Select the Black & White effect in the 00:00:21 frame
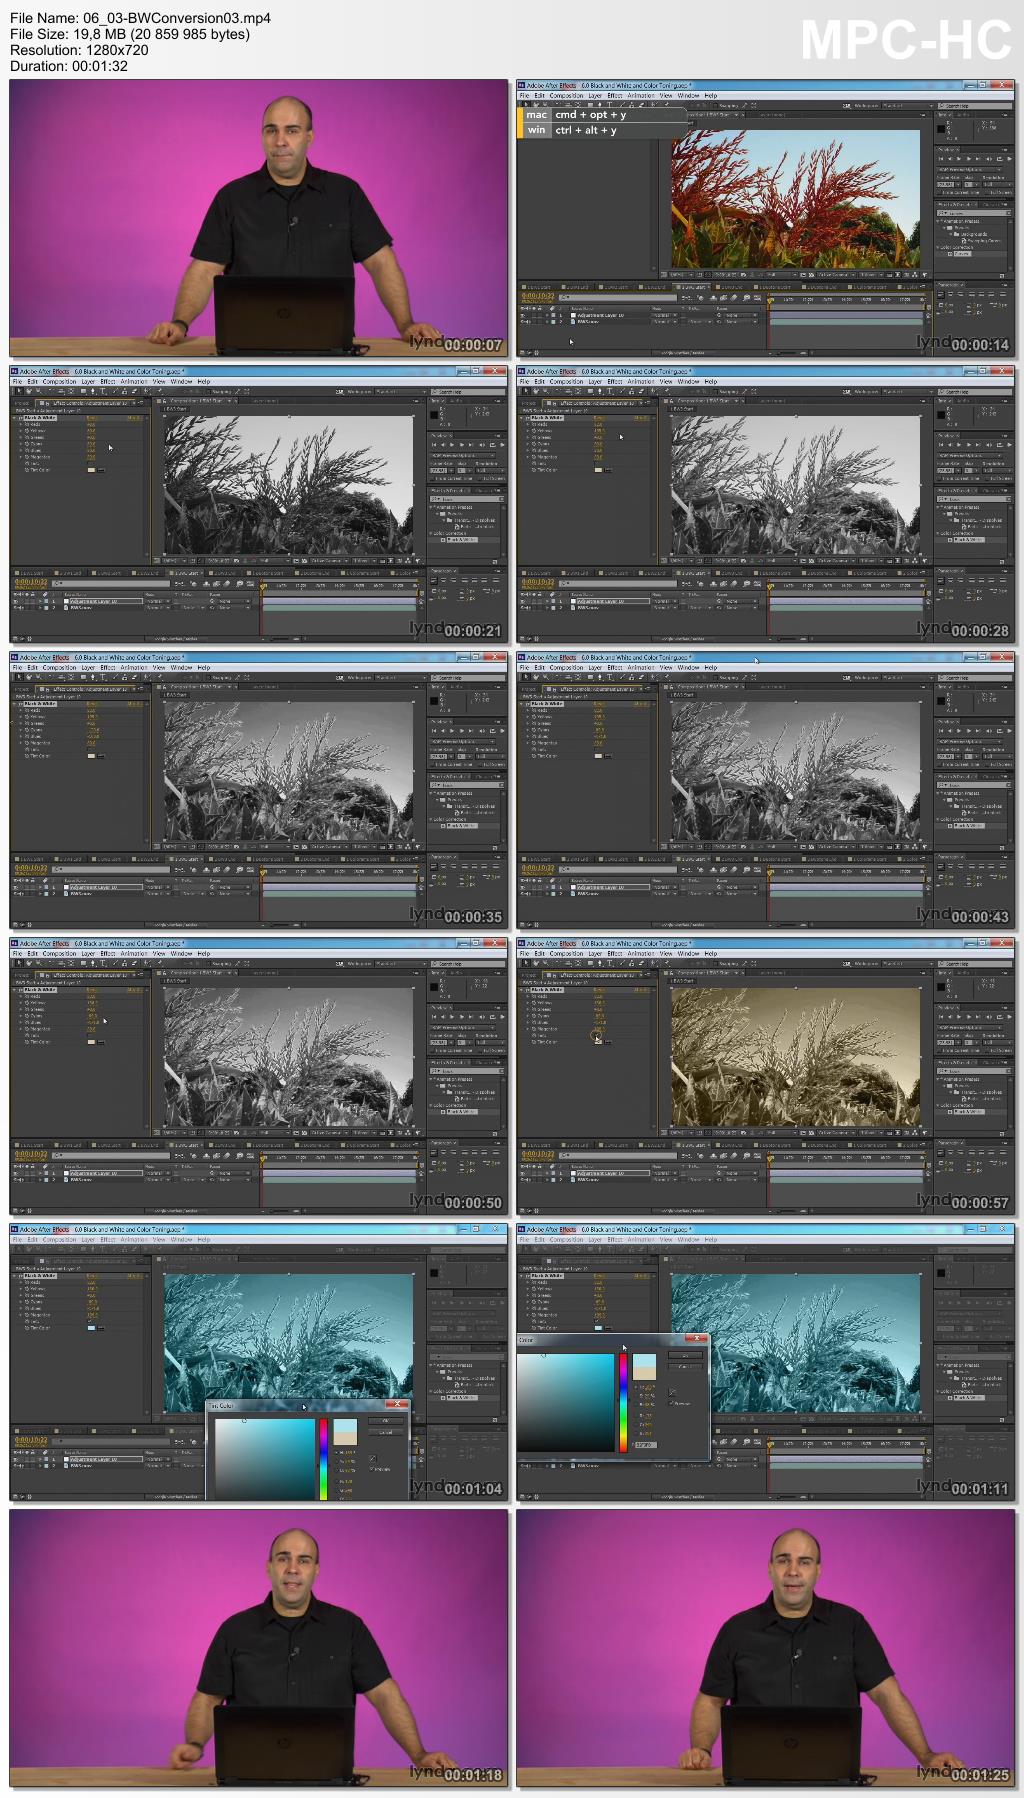 (x=42, y=417)
